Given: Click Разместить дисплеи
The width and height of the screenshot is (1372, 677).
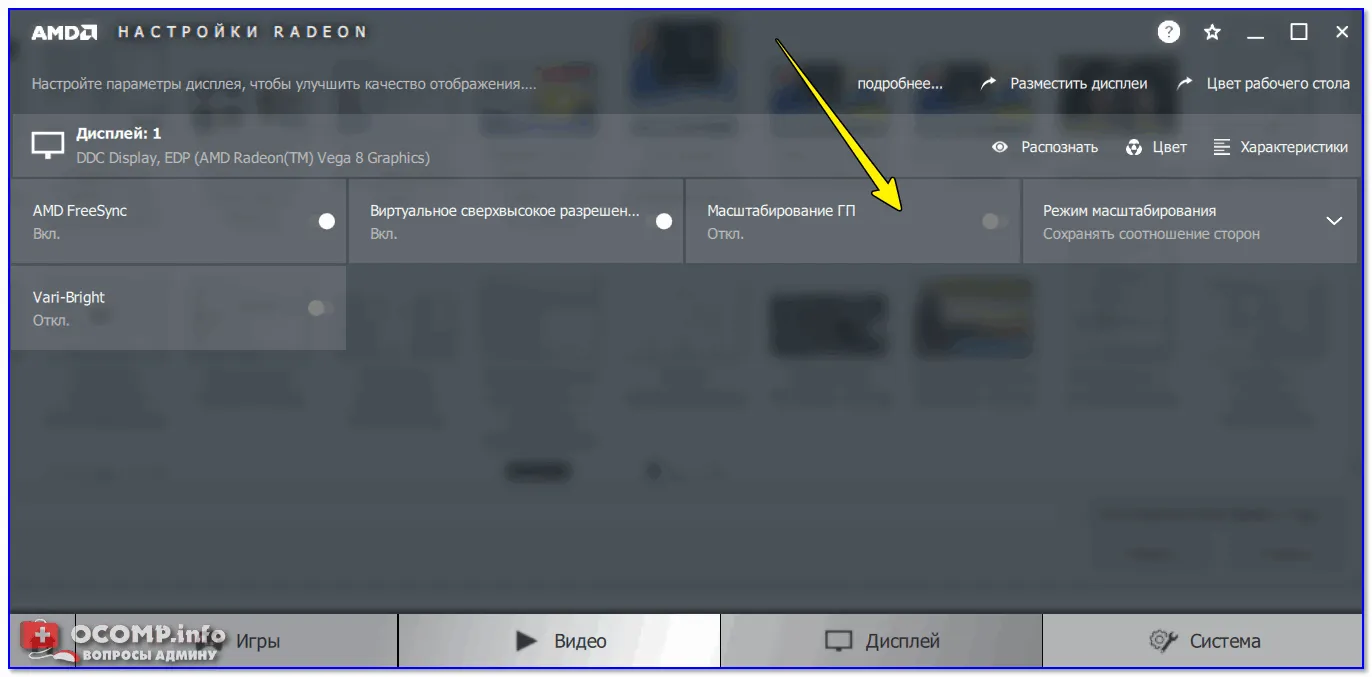Looking at the screenshot, I should pos(1079,84).
